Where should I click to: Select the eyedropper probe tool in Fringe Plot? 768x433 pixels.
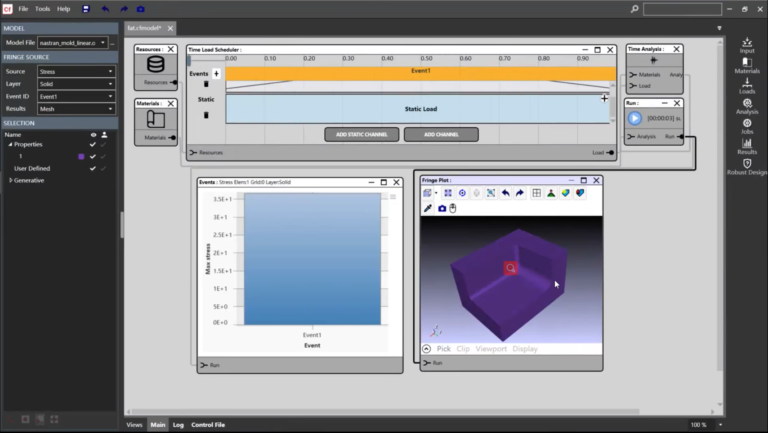428,208
